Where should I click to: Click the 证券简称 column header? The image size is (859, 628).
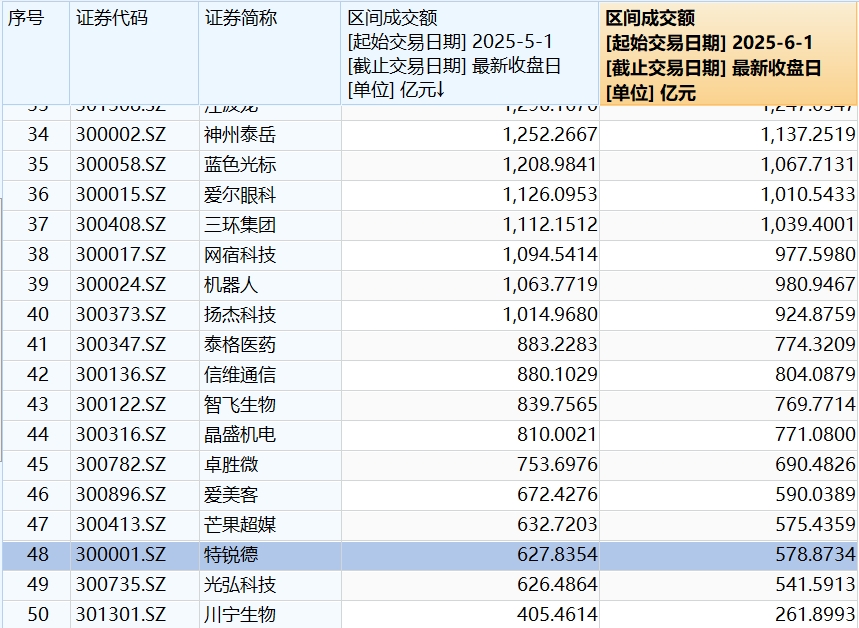pos(270,53)
